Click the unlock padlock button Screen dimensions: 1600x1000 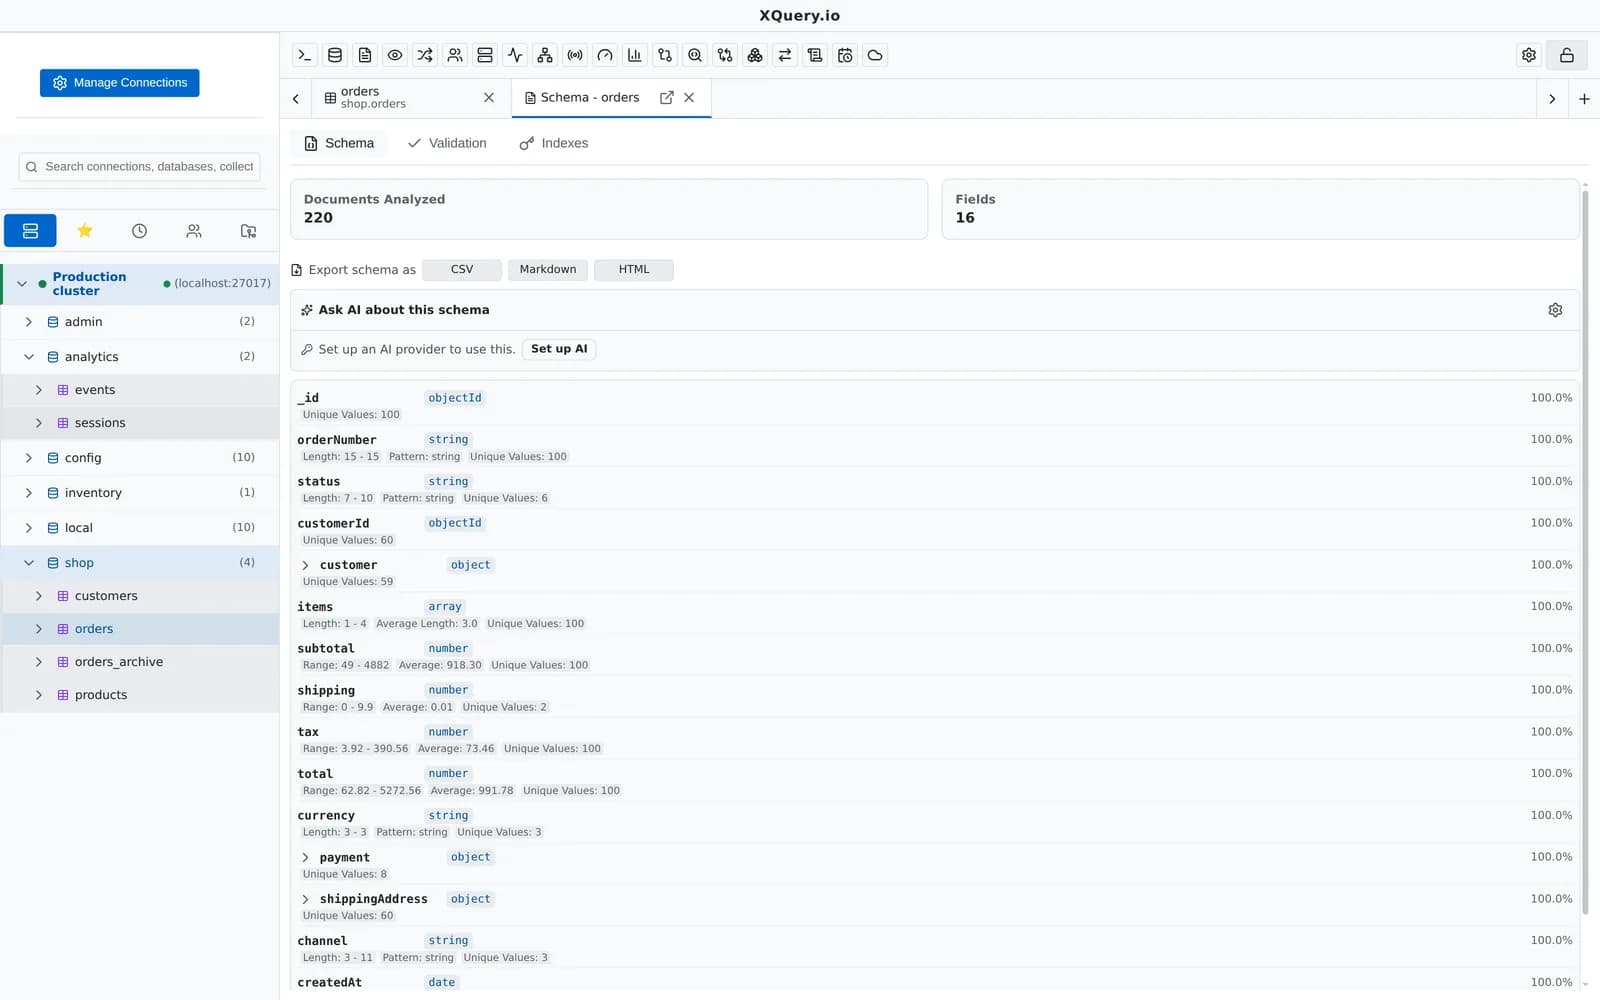(1567, 55)
